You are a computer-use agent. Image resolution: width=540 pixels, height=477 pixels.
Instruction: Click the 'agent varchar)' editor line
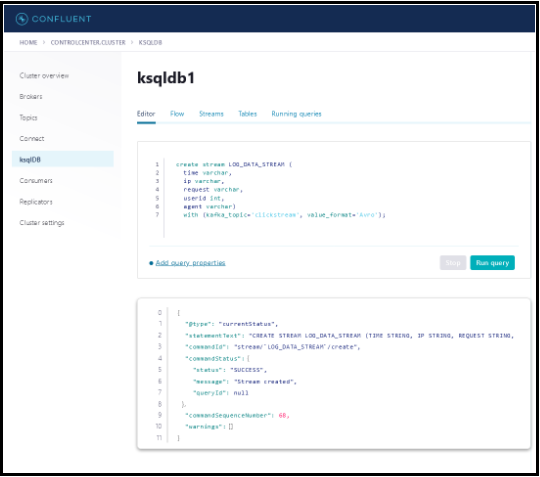pos(209,206)
